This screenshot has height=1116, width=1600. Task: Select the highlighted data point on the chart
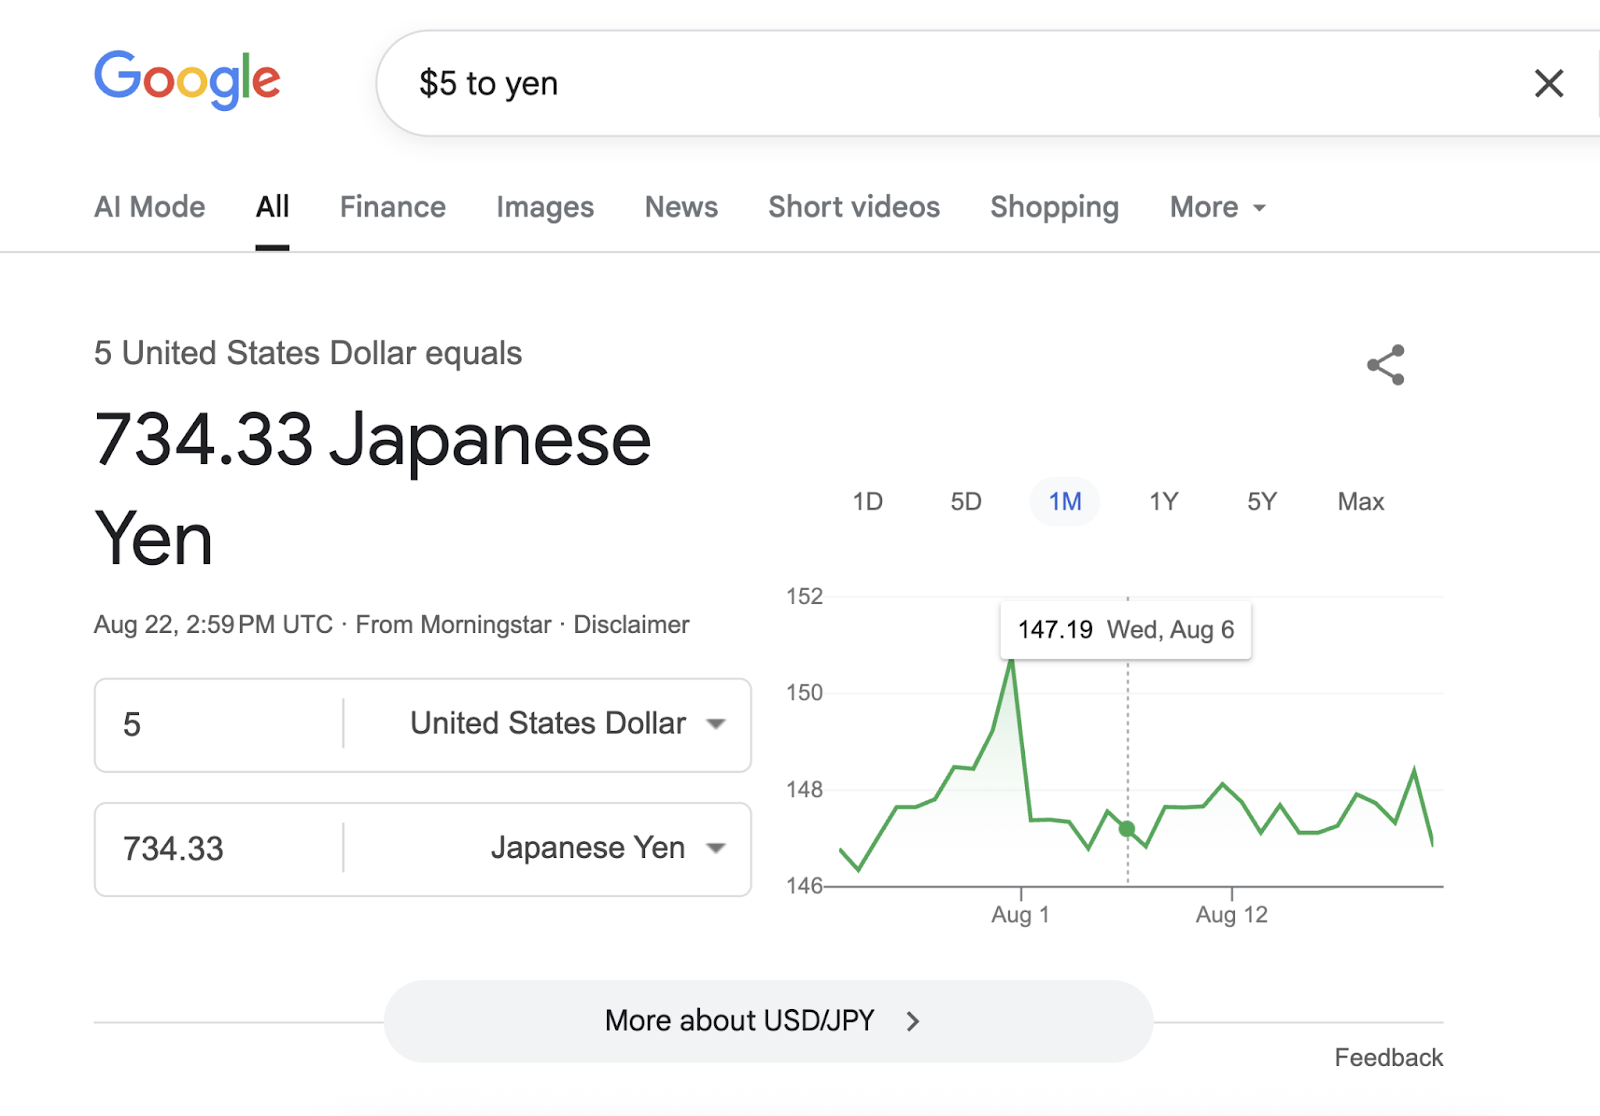(x=1126, y=828)
